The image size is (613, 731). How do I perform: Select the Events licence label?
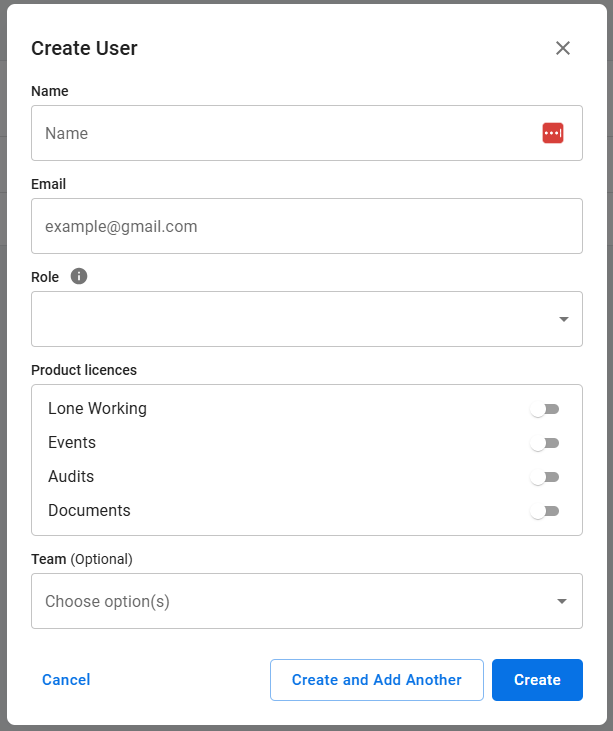tap(72, 443)
